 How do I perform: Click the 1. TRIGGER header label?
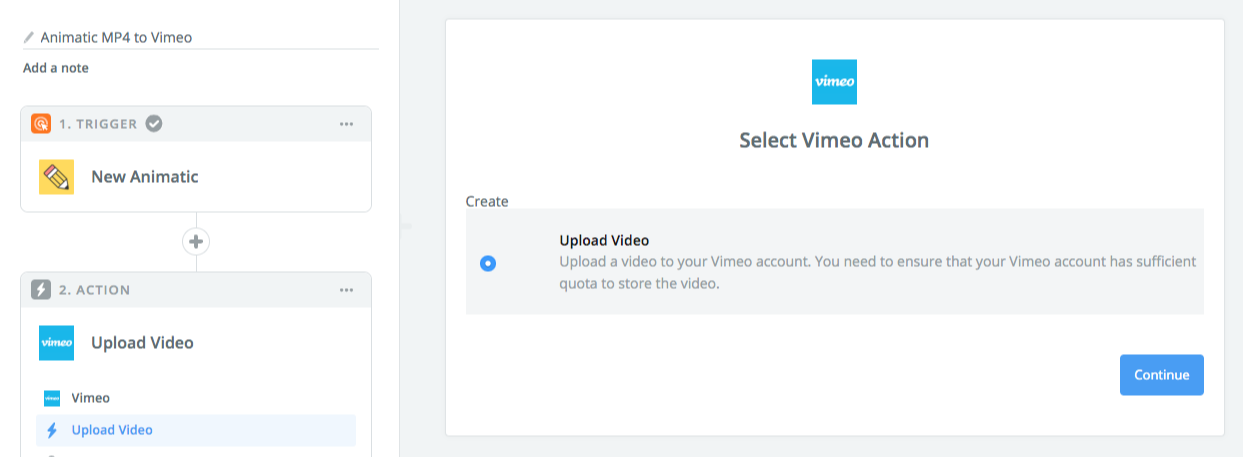click(98, 124)
